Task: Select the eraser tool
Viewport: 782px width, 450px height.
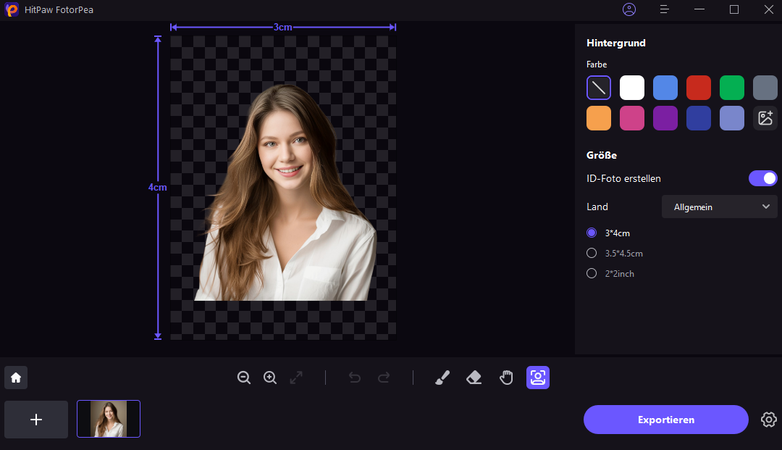Action: click(474, 378)
